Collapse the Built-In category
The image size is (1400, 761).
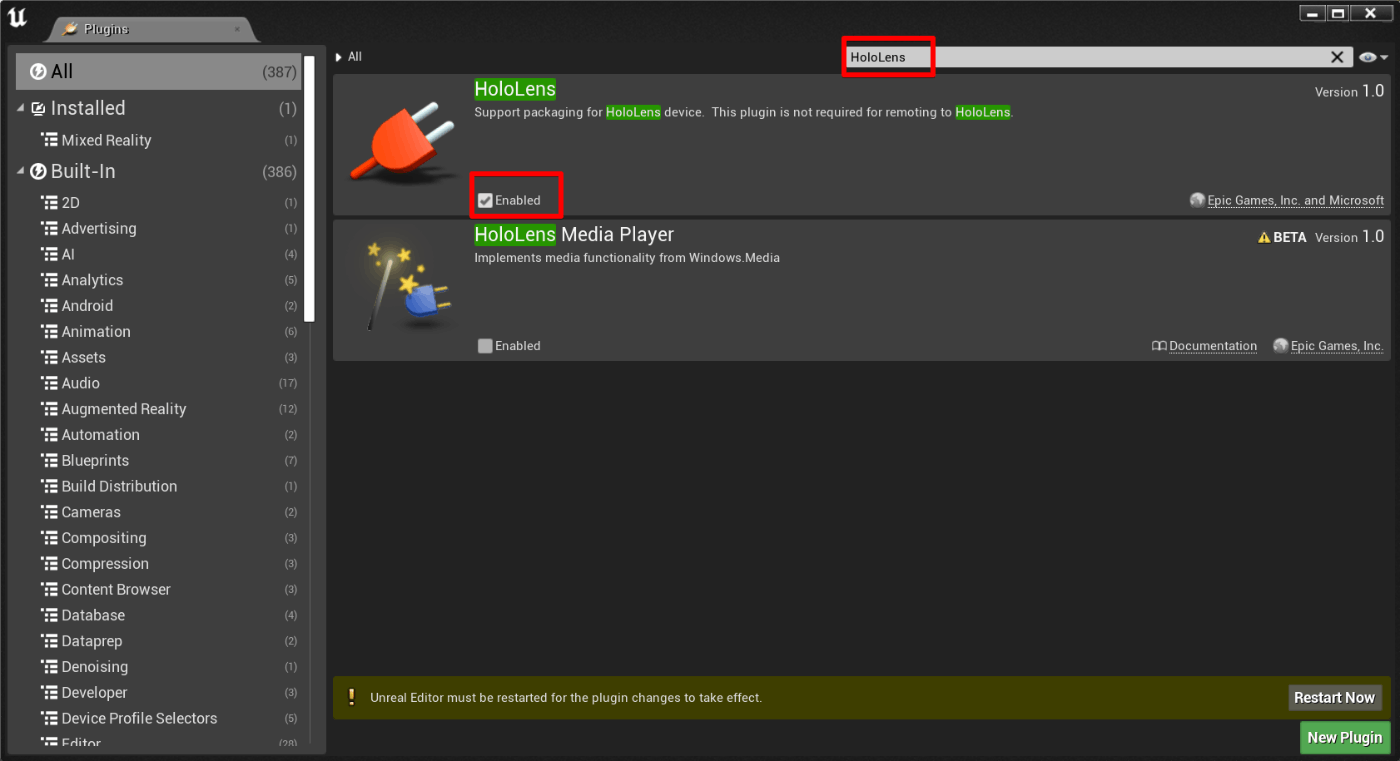coord(19,171)
